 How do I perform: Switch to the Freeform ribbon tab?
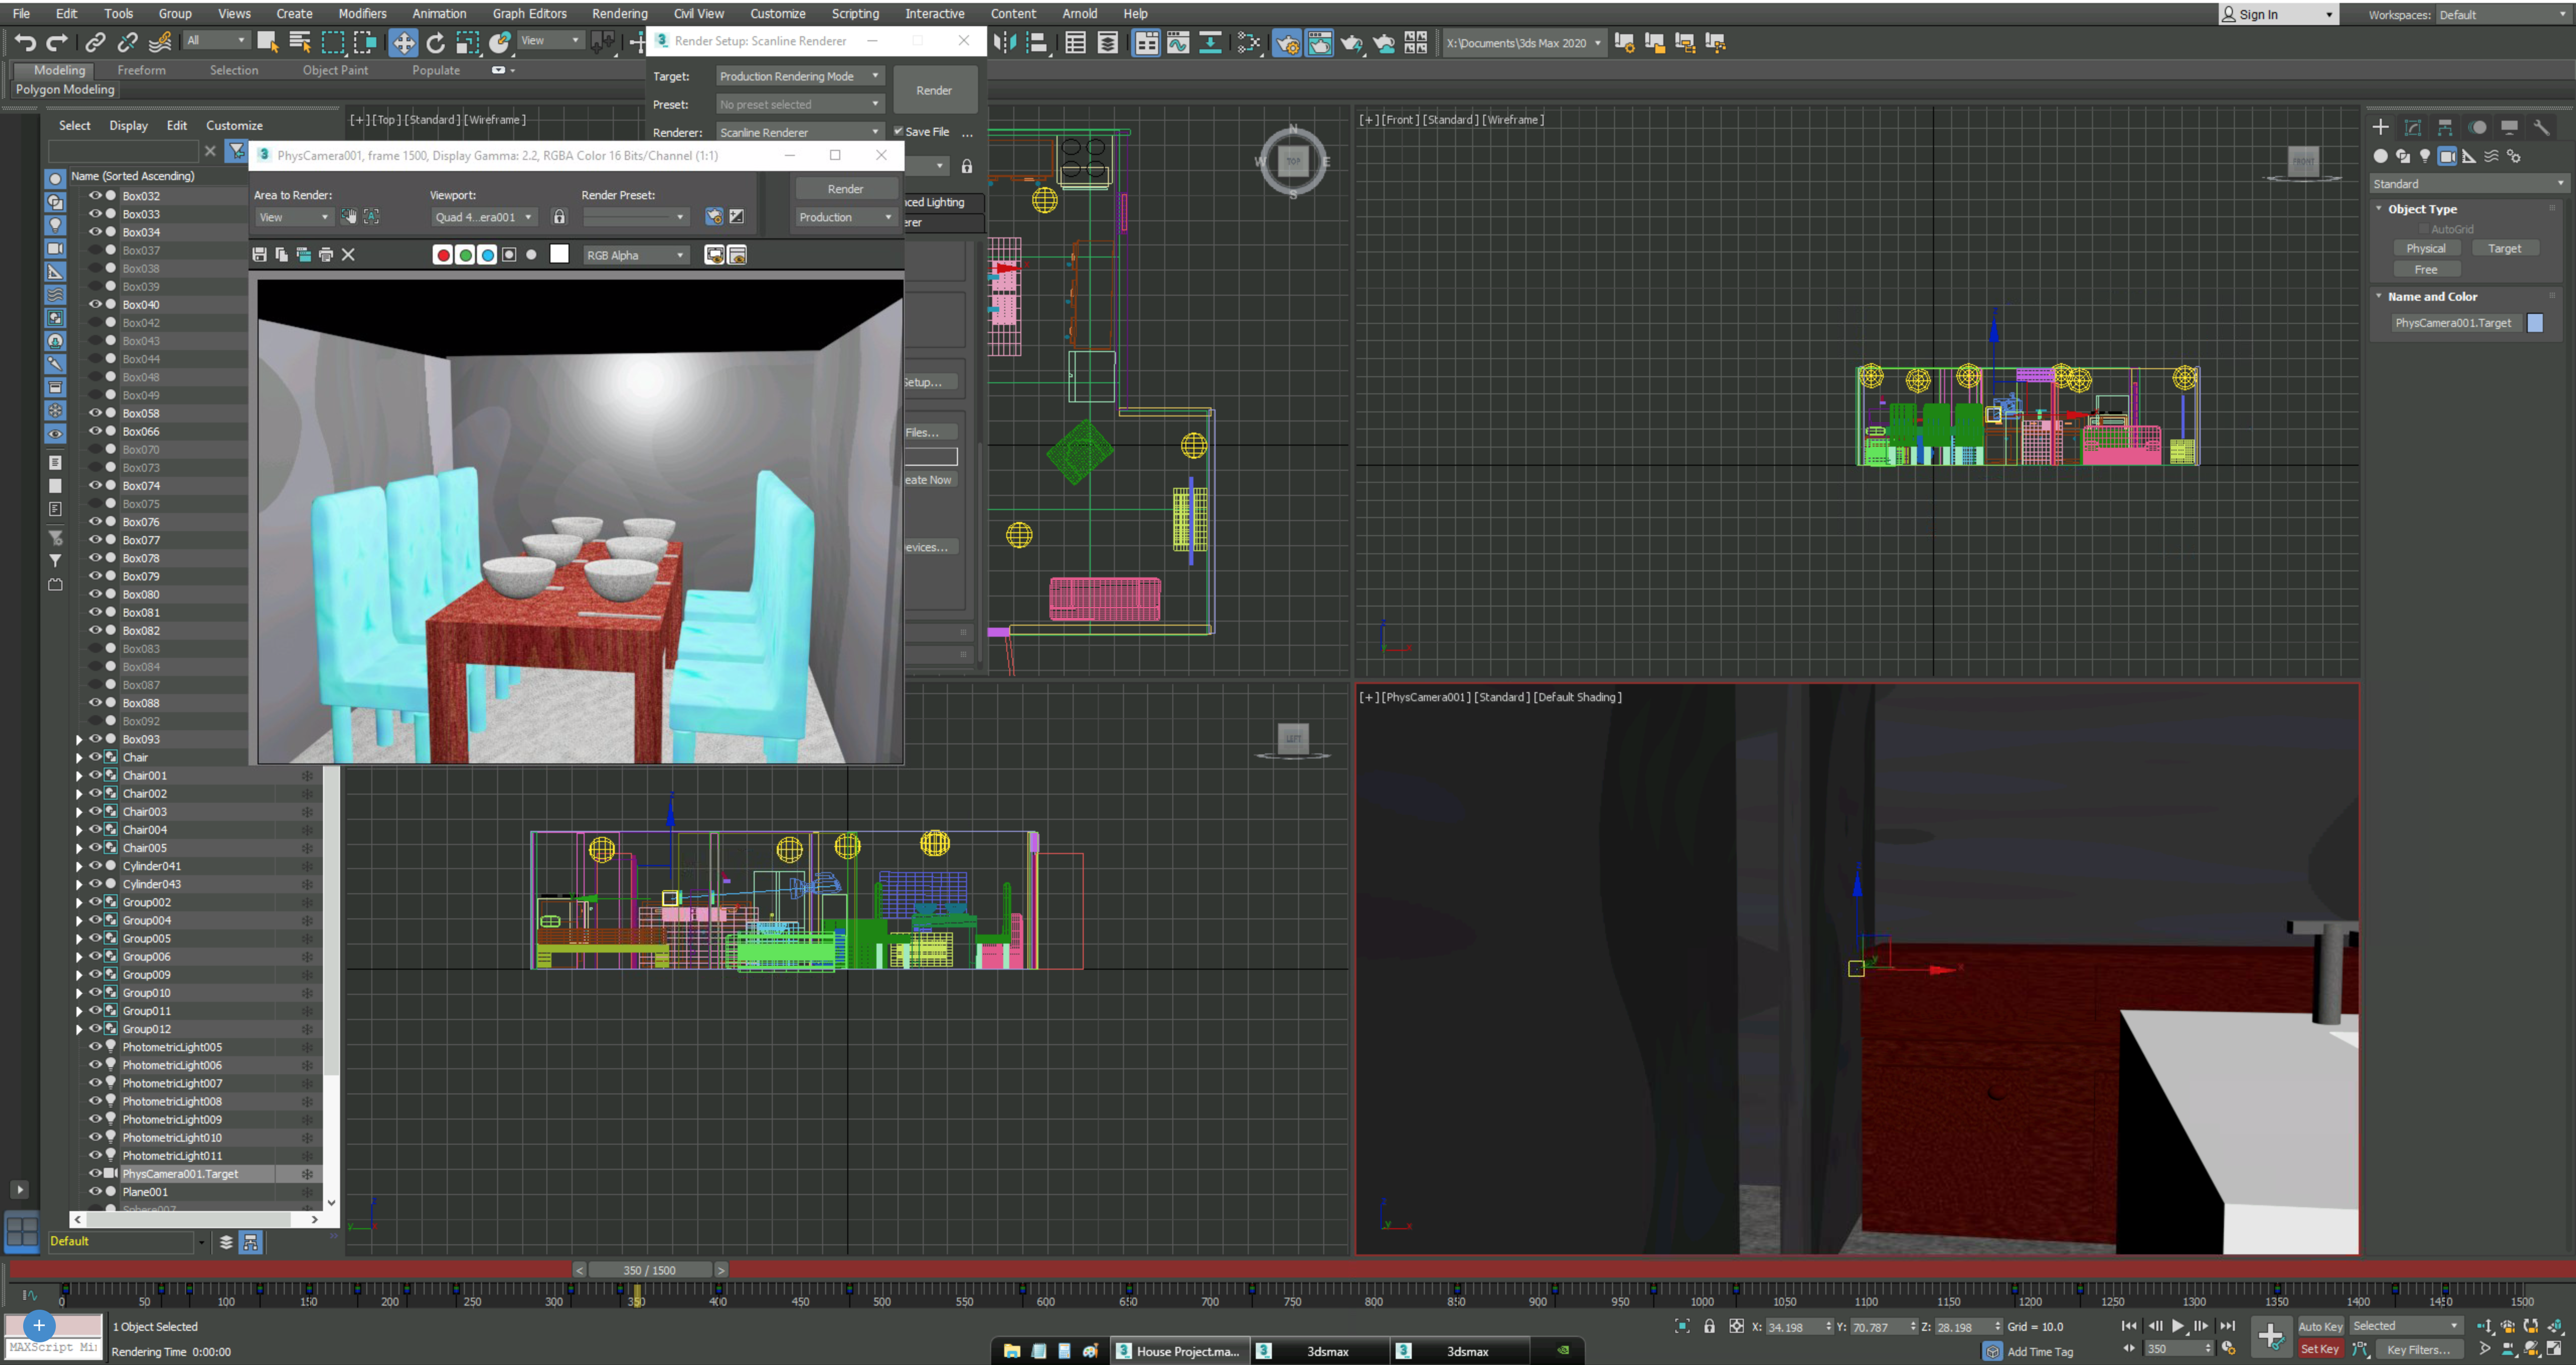click(141, 70)
